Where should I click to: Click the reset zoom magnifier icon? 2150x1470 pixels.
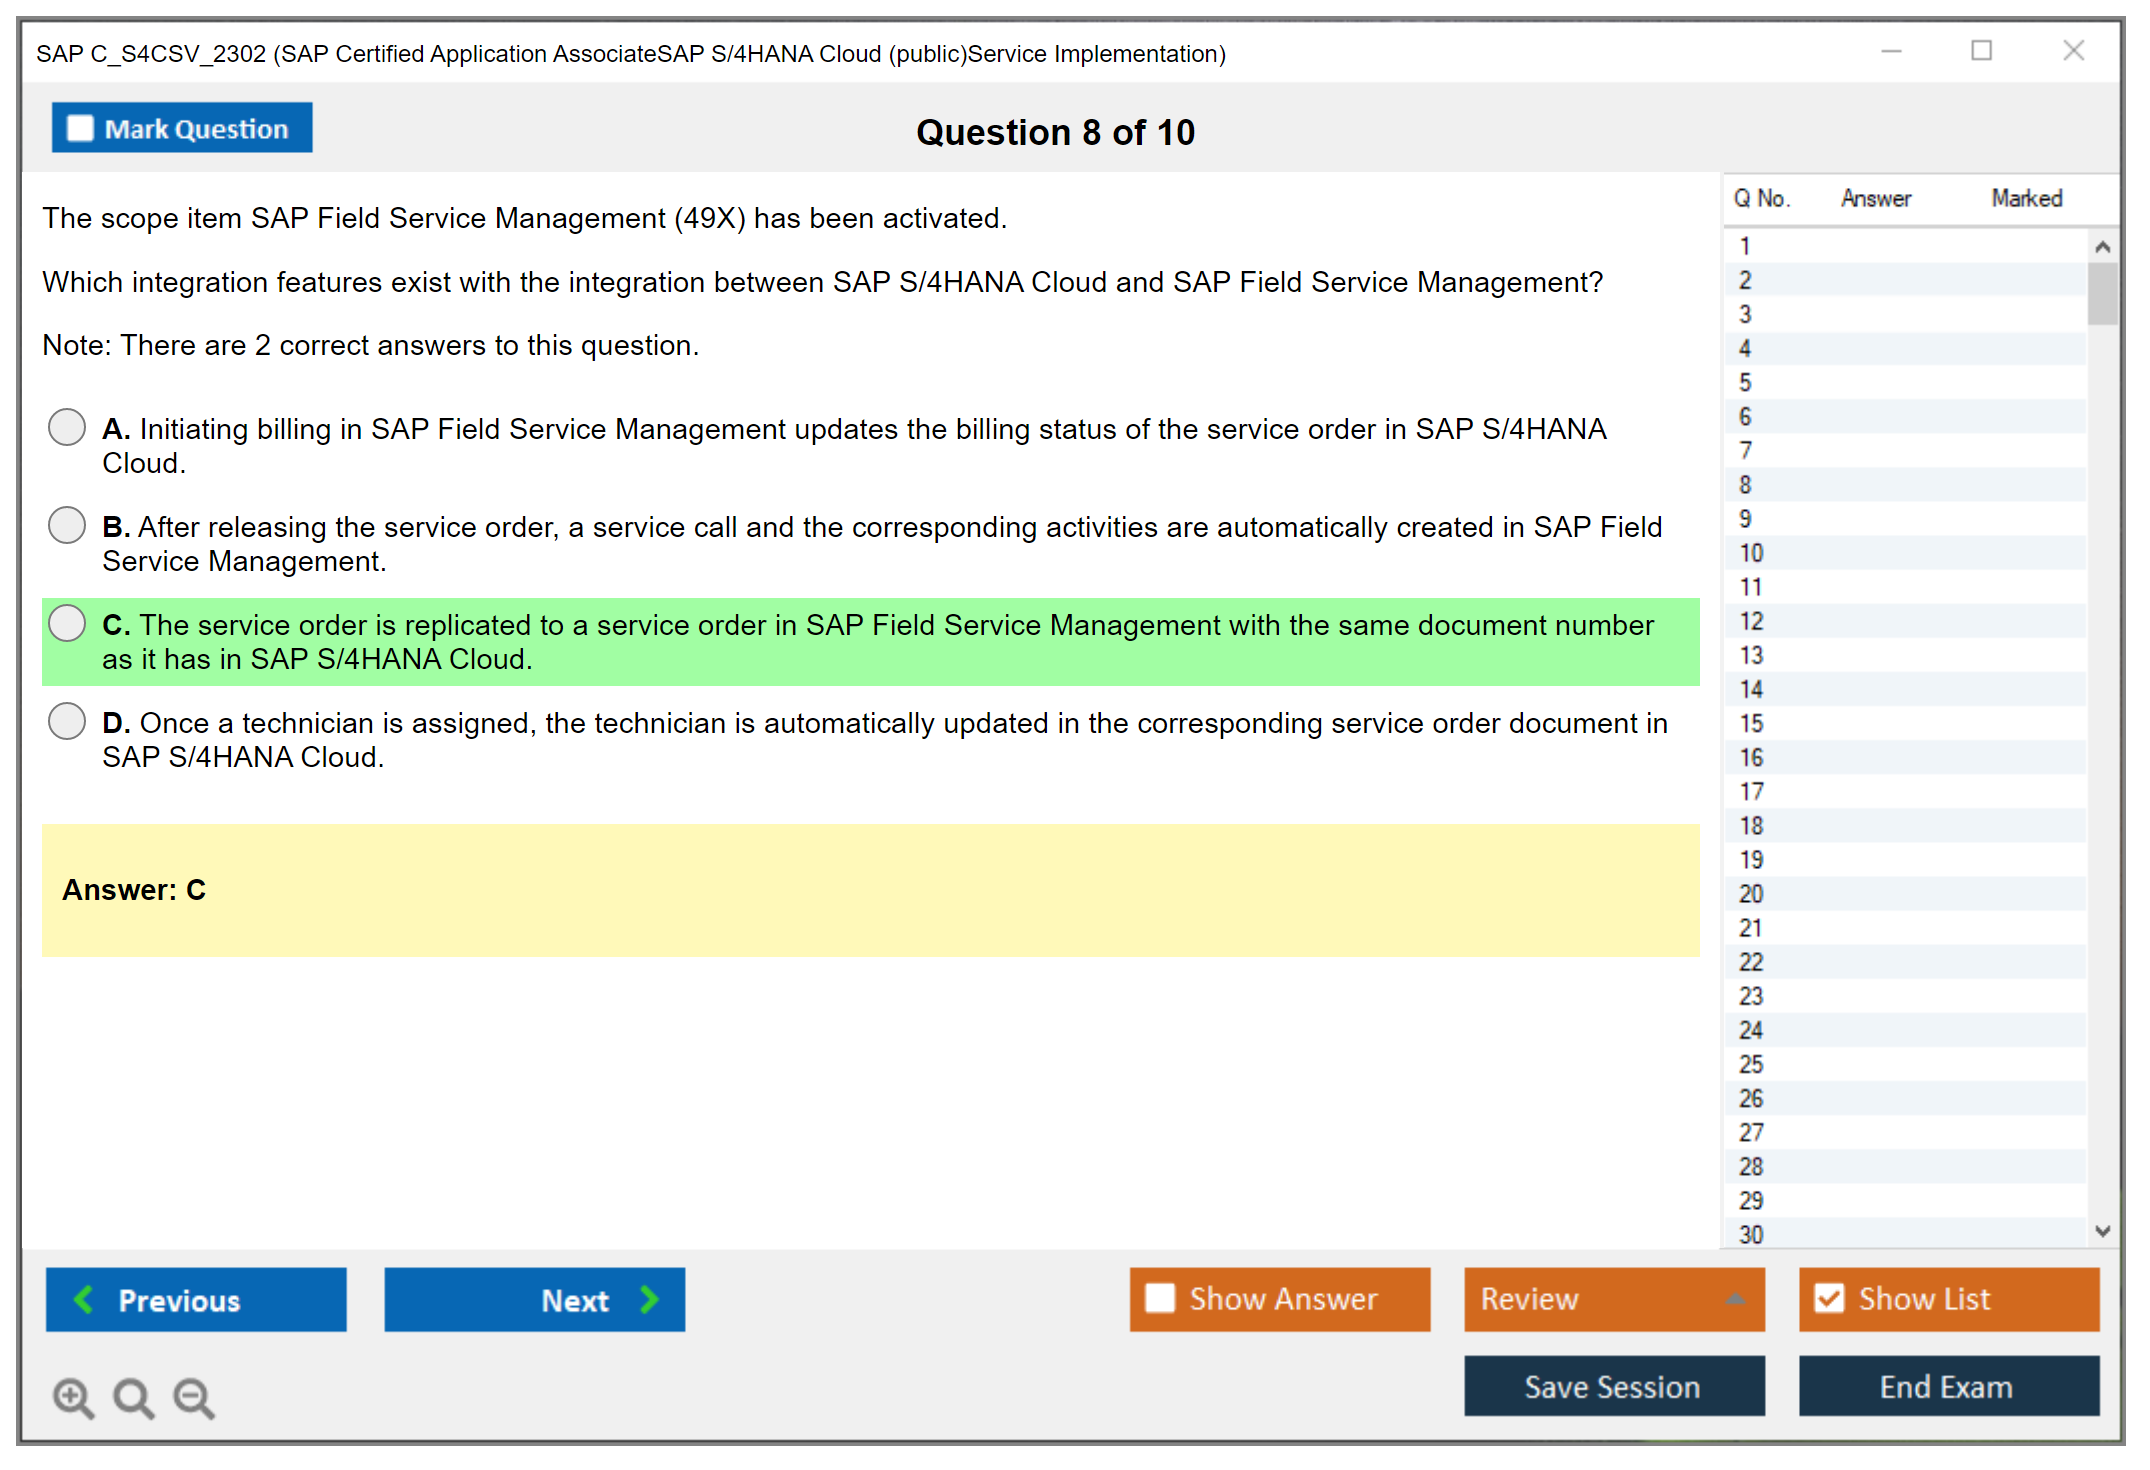pyautogui.click(x=133, y=1397)
